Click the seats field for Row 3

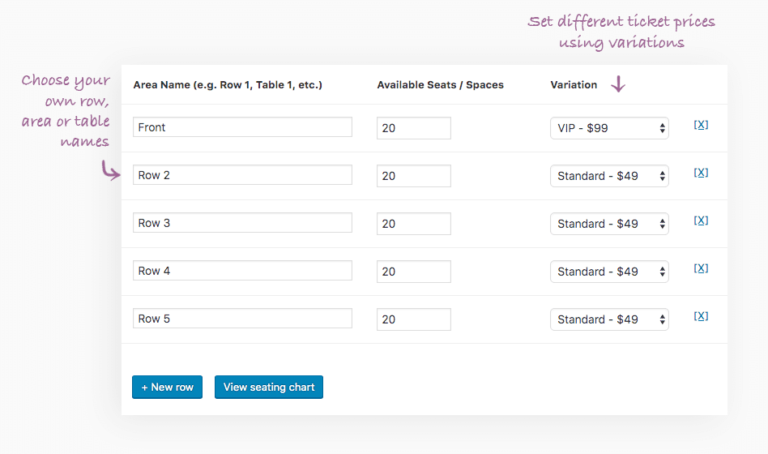point(413,224)
